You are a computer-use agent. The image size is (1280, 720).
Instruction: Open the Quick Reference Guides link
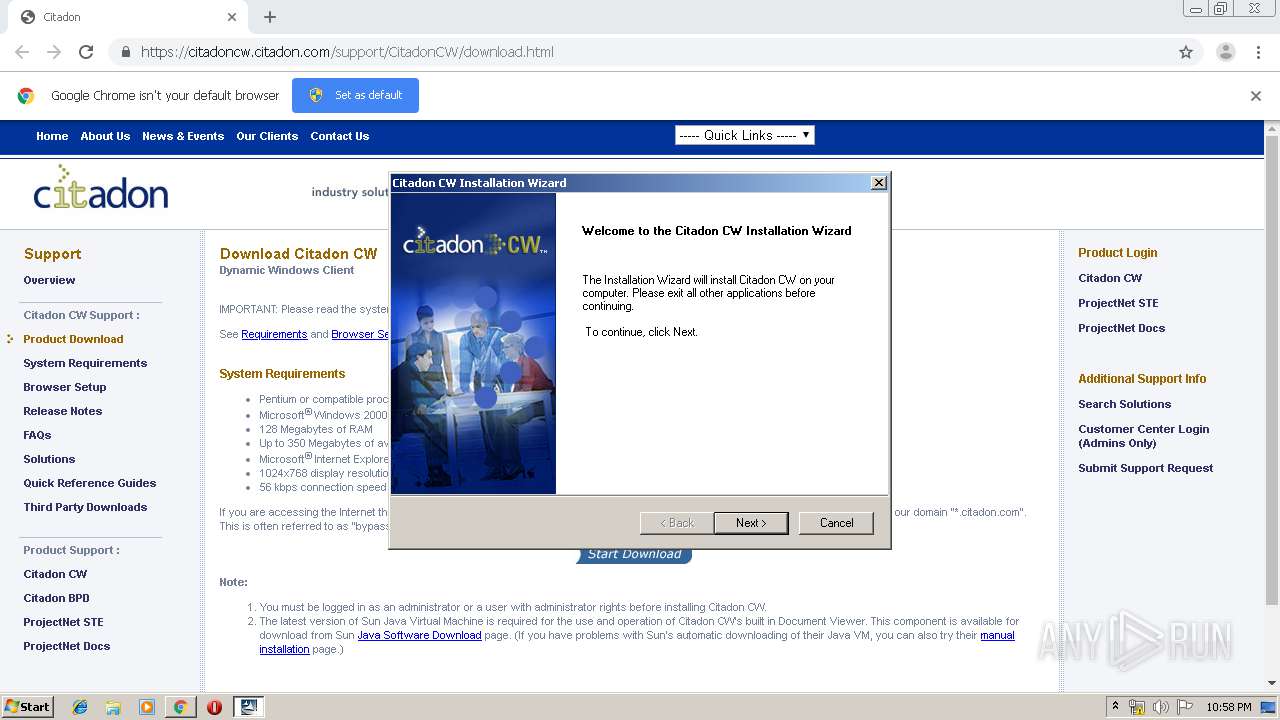coord(90,483)
